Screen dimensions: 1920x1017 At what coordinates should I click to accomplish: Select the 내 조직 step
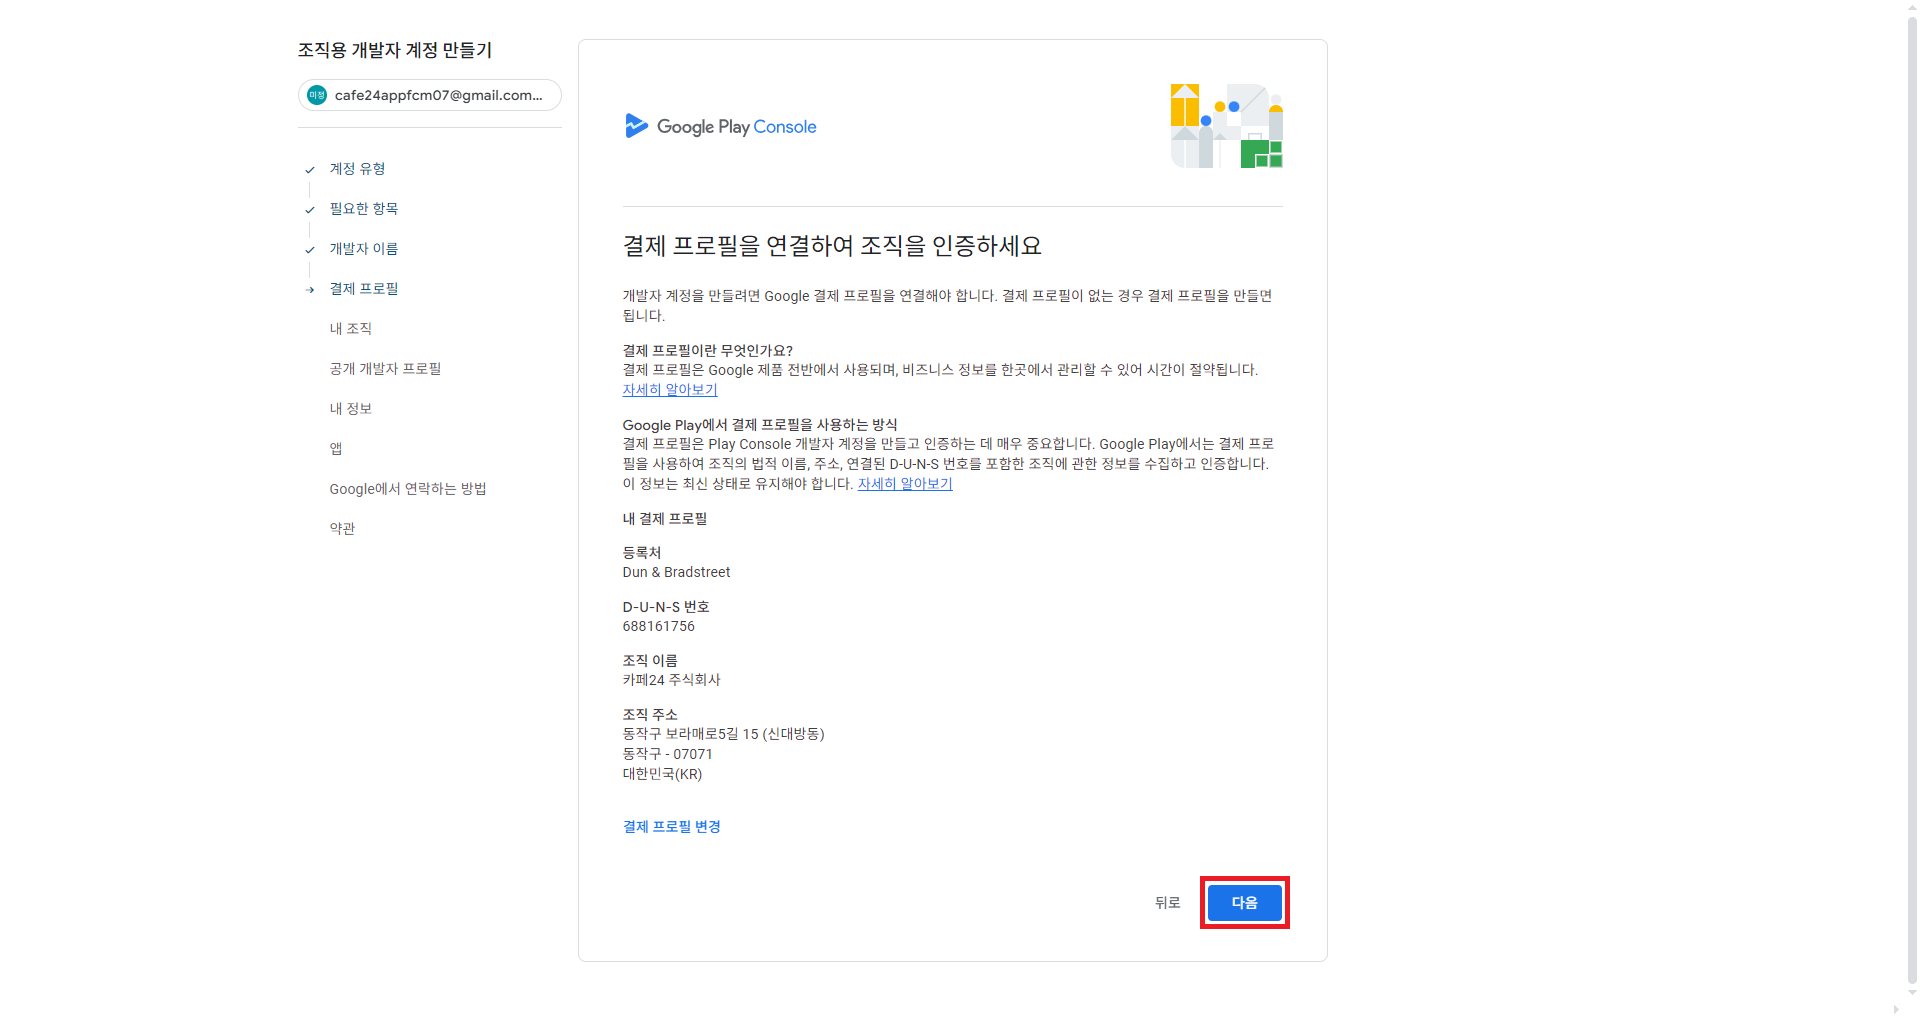click(350, 328)
